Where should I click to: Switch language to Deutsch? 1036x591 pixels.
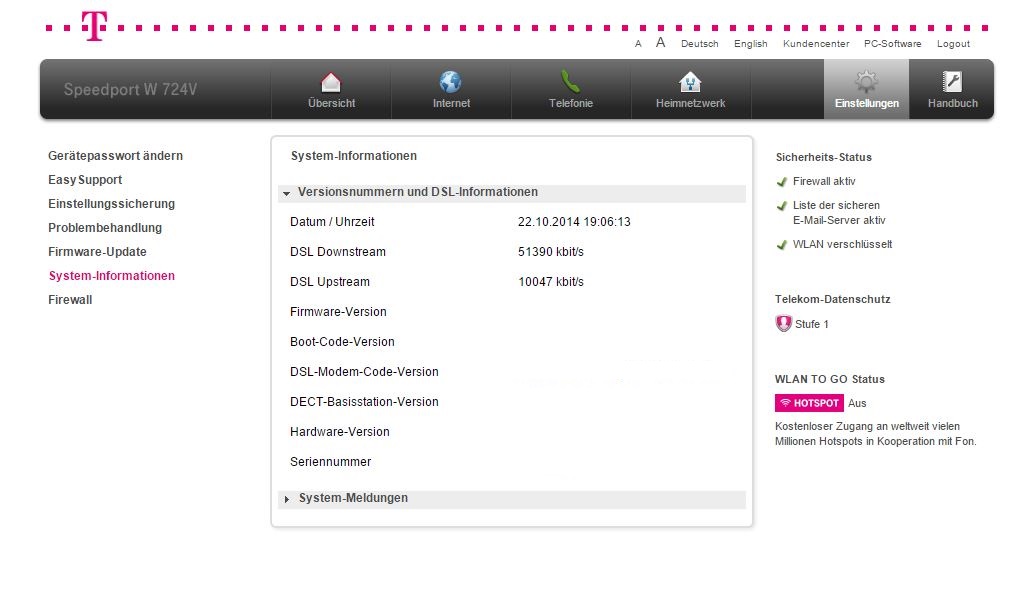700,44
